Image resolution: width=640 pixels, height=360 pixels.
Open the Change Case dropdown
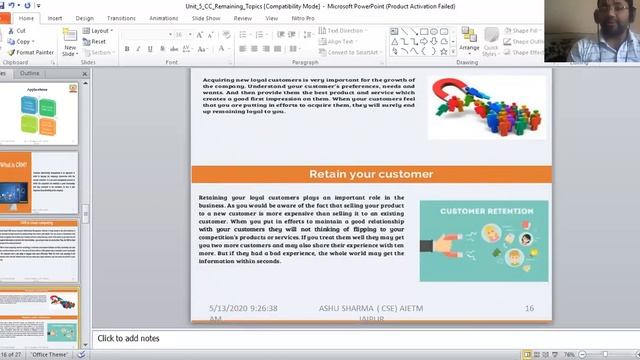click(x=202, y=49)
